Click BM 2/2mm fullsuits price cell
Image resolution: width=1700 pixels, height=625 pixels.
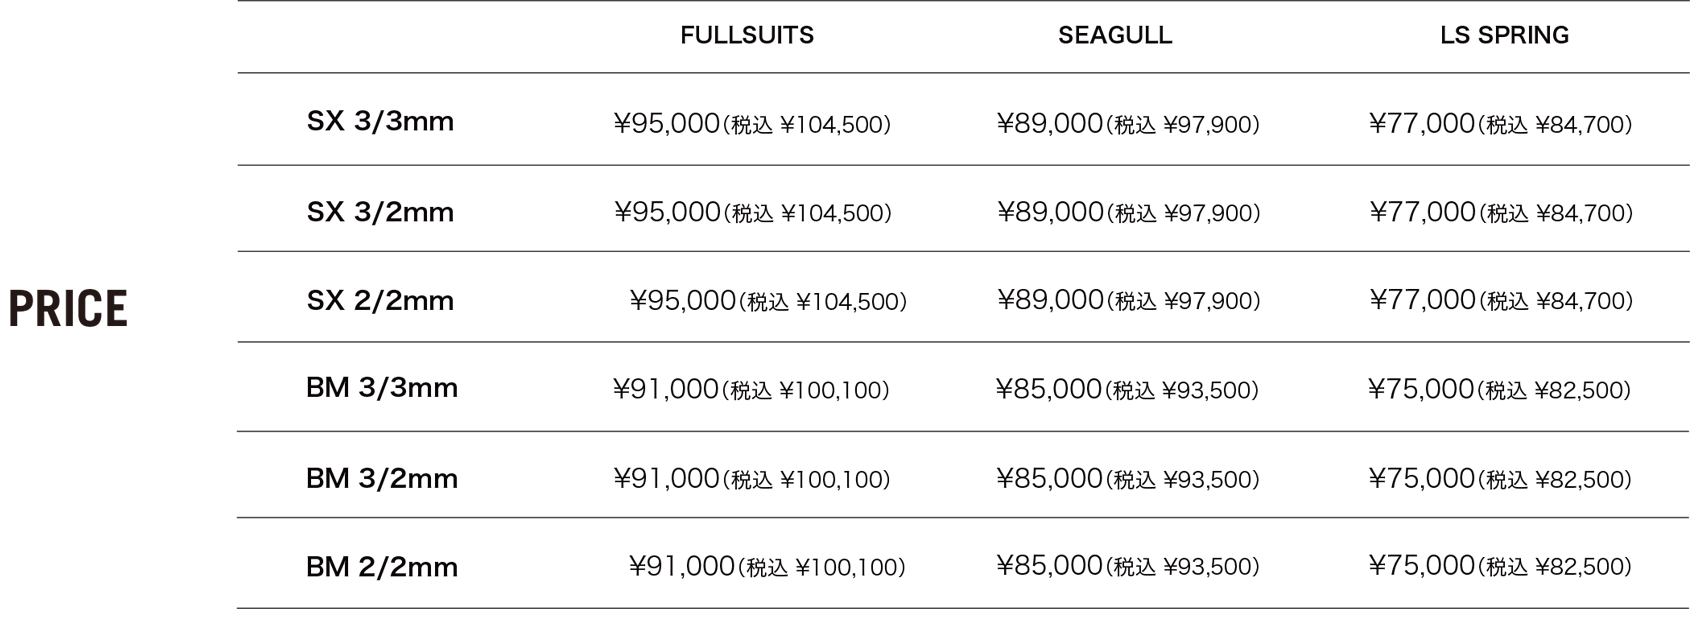(767, 567)
